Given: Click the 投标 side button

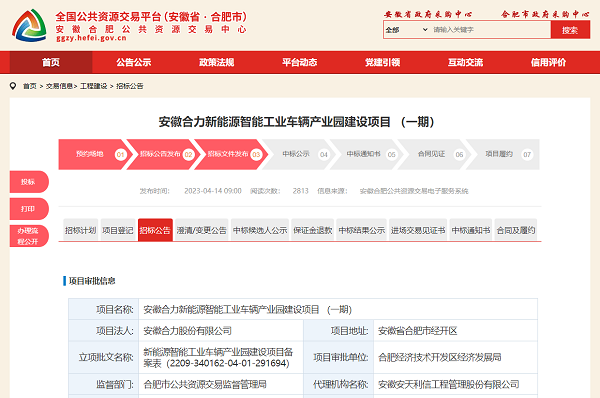Looking at the screenshot, I should [x=29, y=182].
